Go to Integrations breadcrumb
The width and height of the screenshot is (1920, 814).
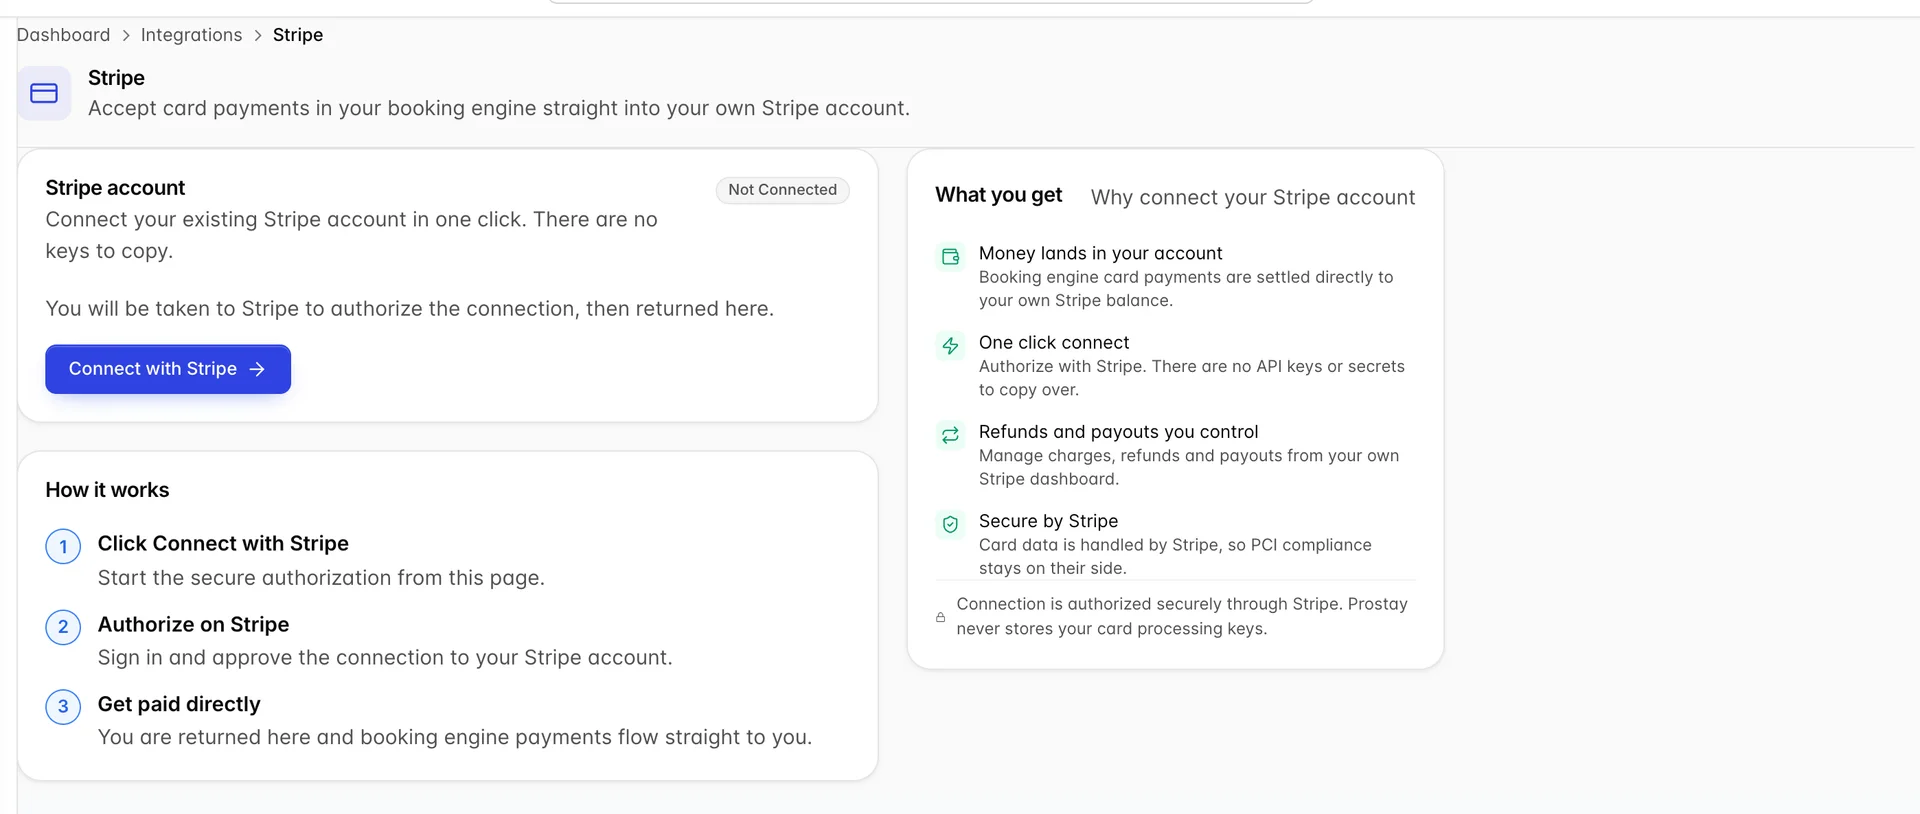point(191,35)
